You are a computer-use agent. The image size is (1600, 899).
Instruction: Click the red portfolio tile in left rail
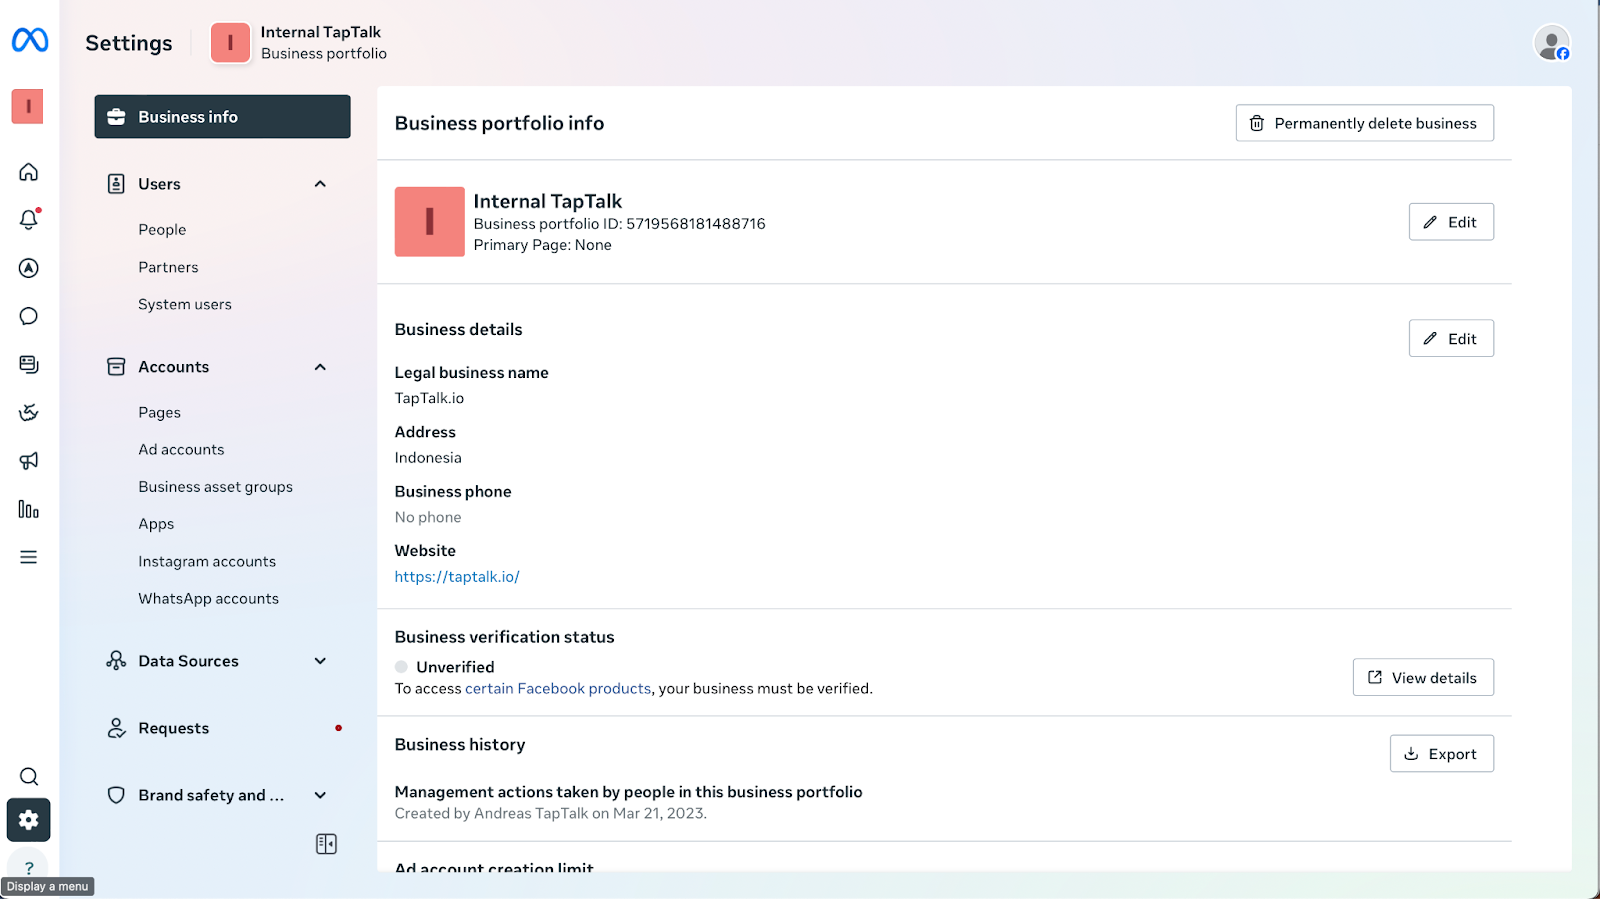[27, 106]
